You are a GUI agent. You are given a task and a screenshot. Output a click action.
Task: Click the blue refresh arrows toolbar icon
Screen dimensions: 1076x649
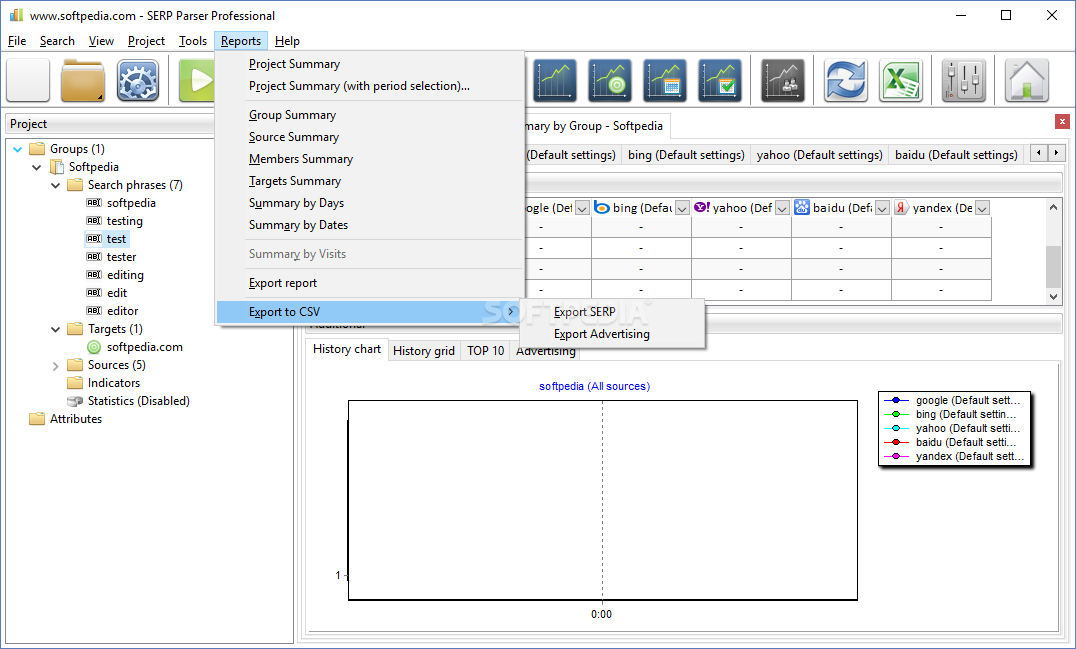845,80
